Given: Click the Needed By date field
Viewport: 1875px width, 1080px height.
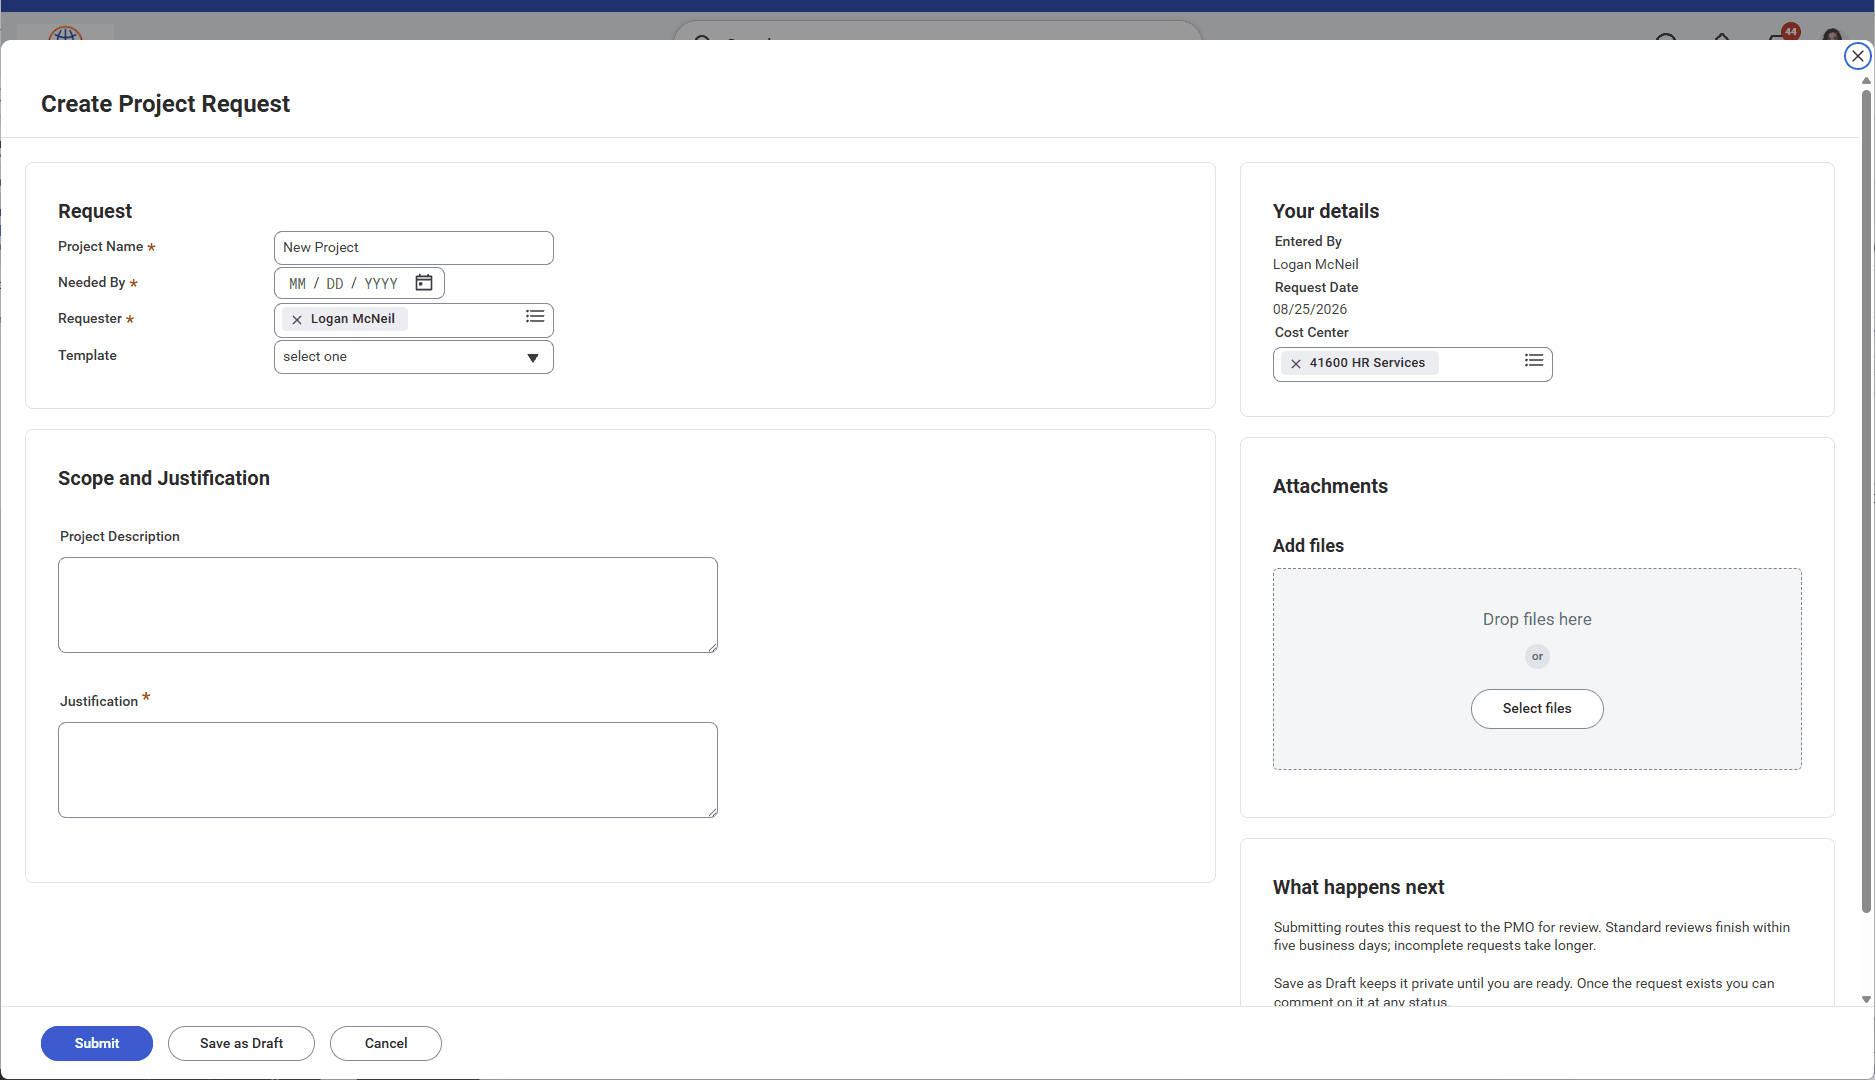Looking at the screenshot, I should (x=359, y=283).
